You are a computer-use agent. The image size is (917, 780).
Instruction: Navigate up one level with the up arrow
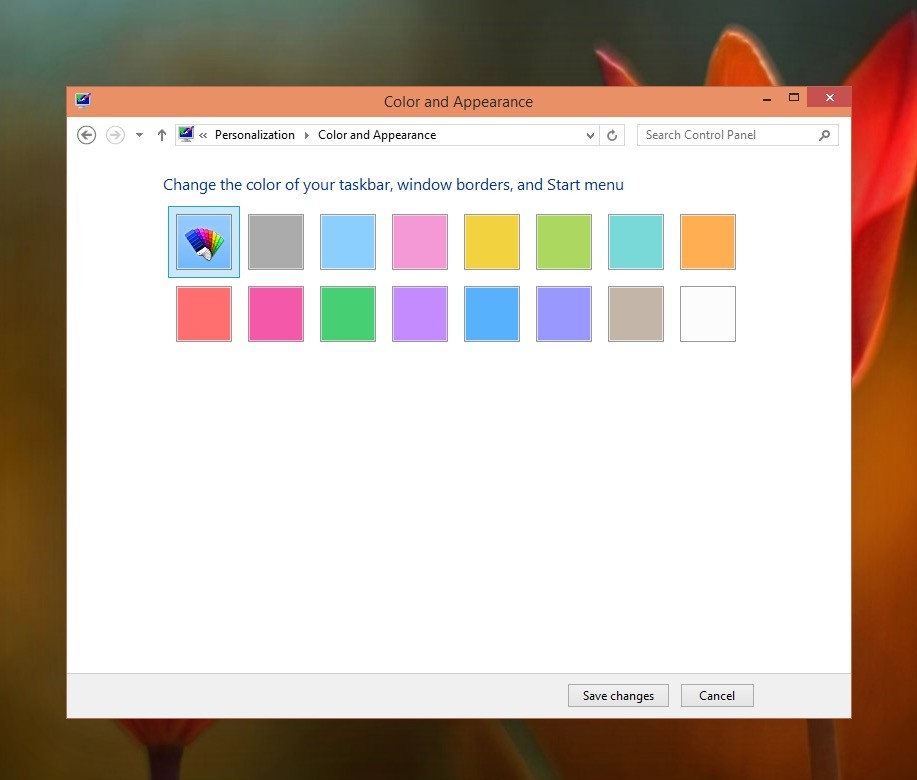point(161,134)
